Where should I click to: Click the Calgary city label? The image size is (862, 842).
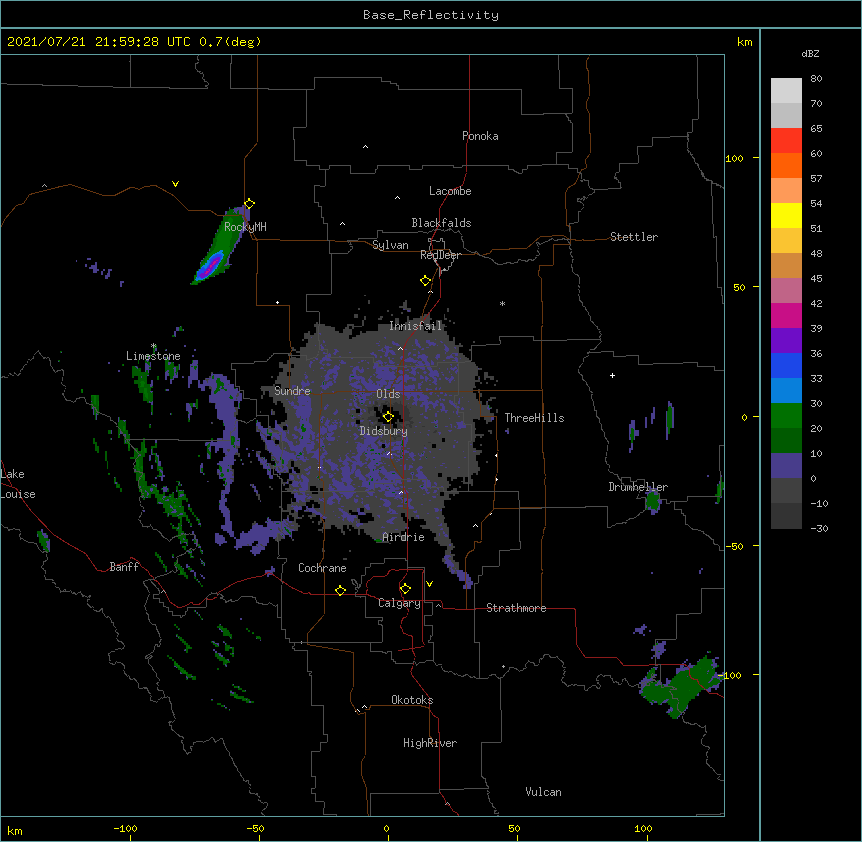pyautogui.click(x=399, y=603)
